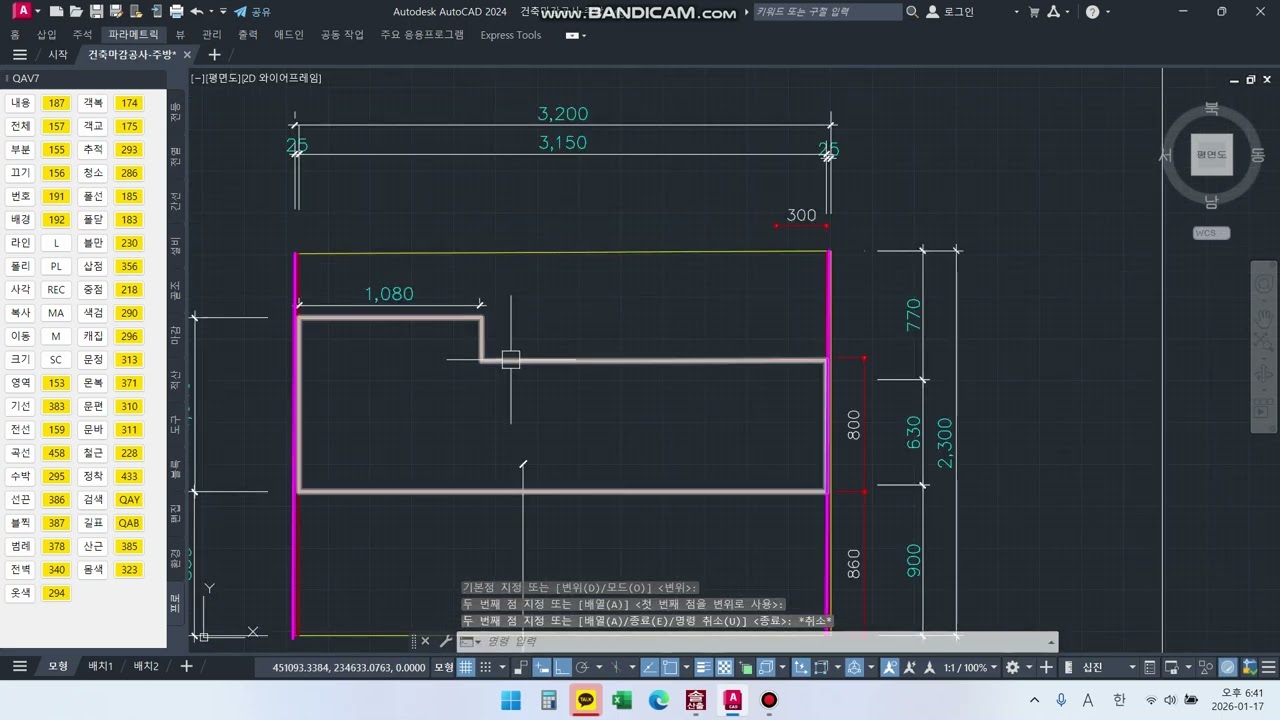Open the 파라메트릭 ribbon tab
This screenshot has width=1280, height=720.
[x=133, y=35]
